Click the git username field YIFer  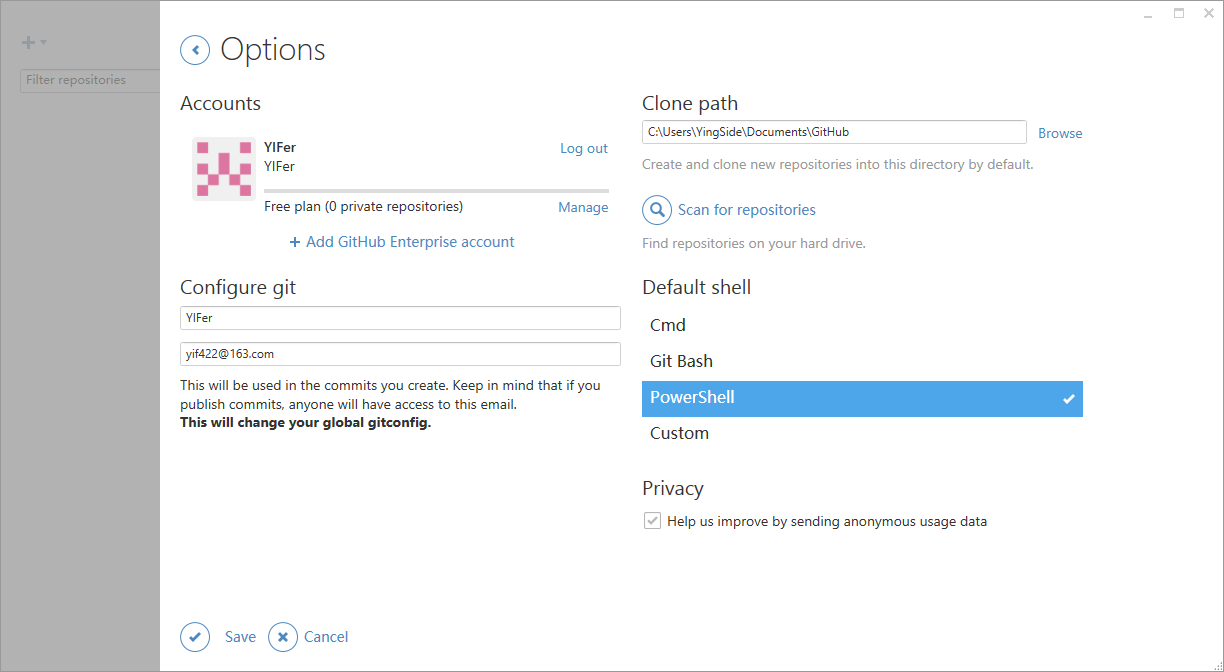click(x=400, y=318)
